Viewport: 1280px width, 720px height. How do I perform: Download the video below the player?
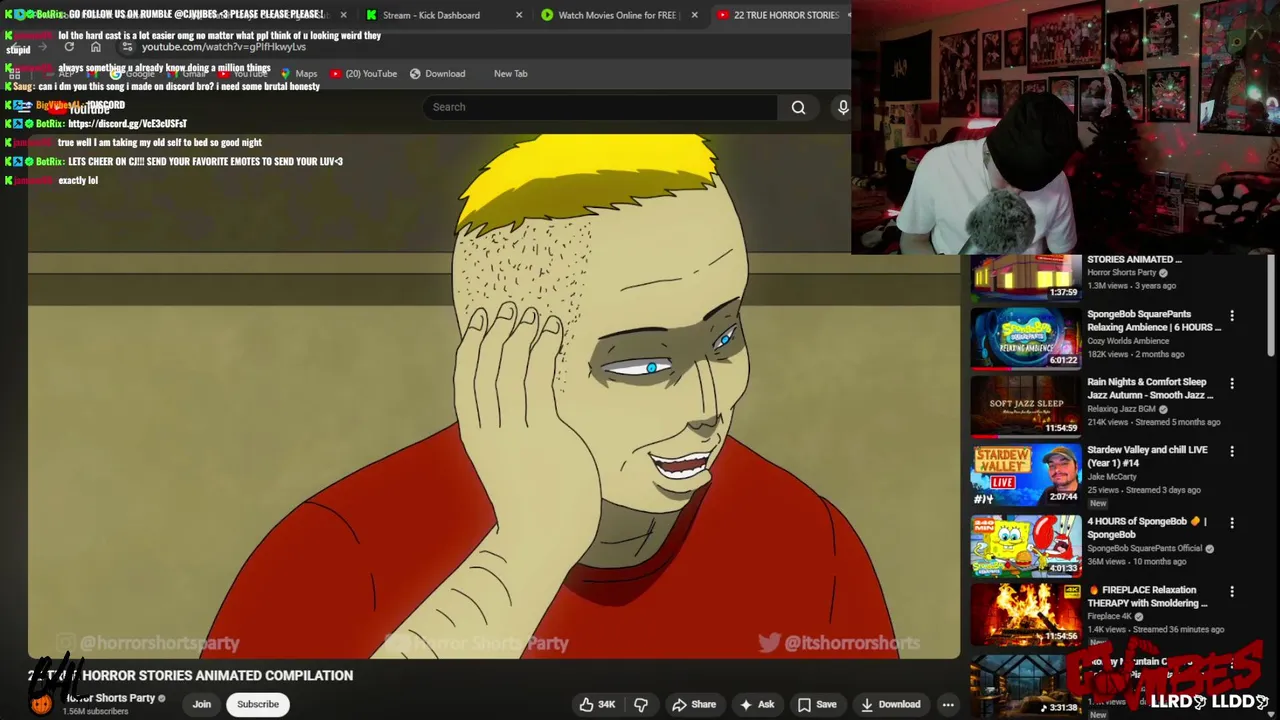click(x=889, y=704)
